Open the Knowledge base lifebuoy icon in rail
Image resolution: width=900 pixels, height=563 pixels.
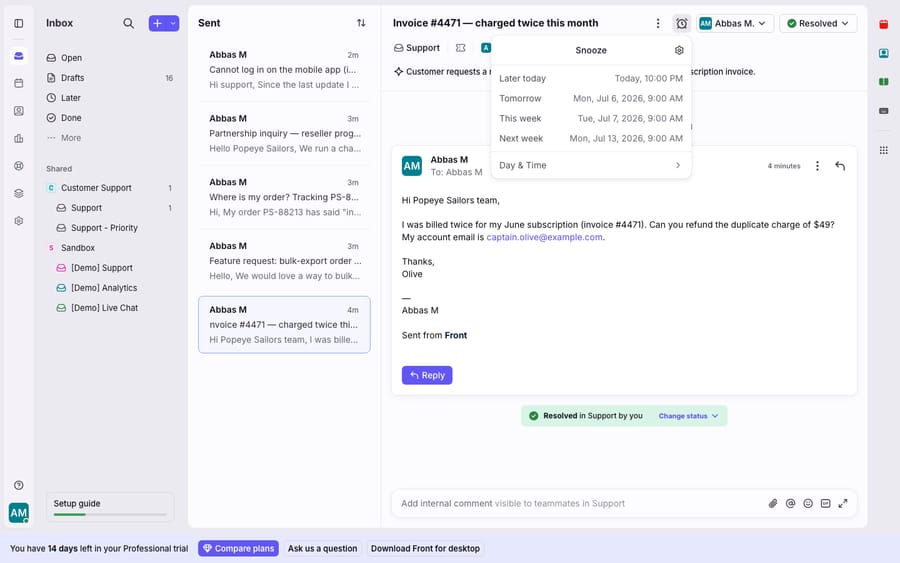[x=19, y=166]
